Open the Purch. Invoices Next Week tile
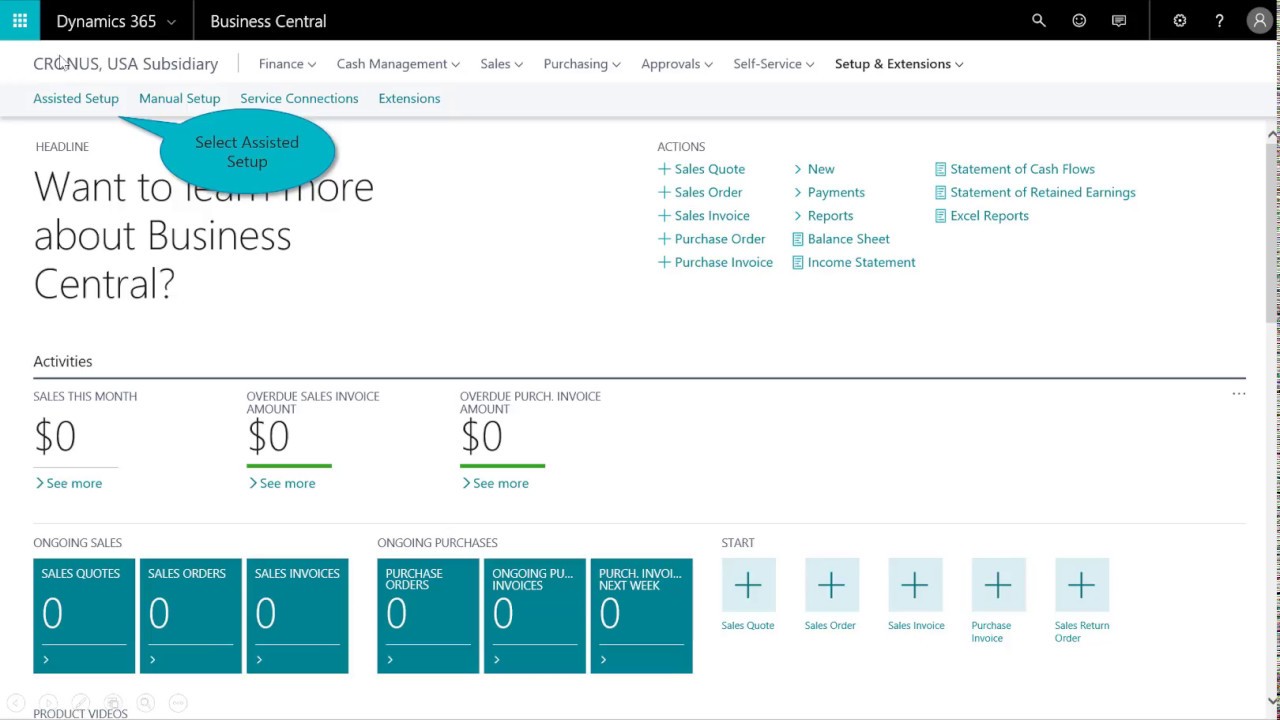1280x720 pixels. pos(641,616)
